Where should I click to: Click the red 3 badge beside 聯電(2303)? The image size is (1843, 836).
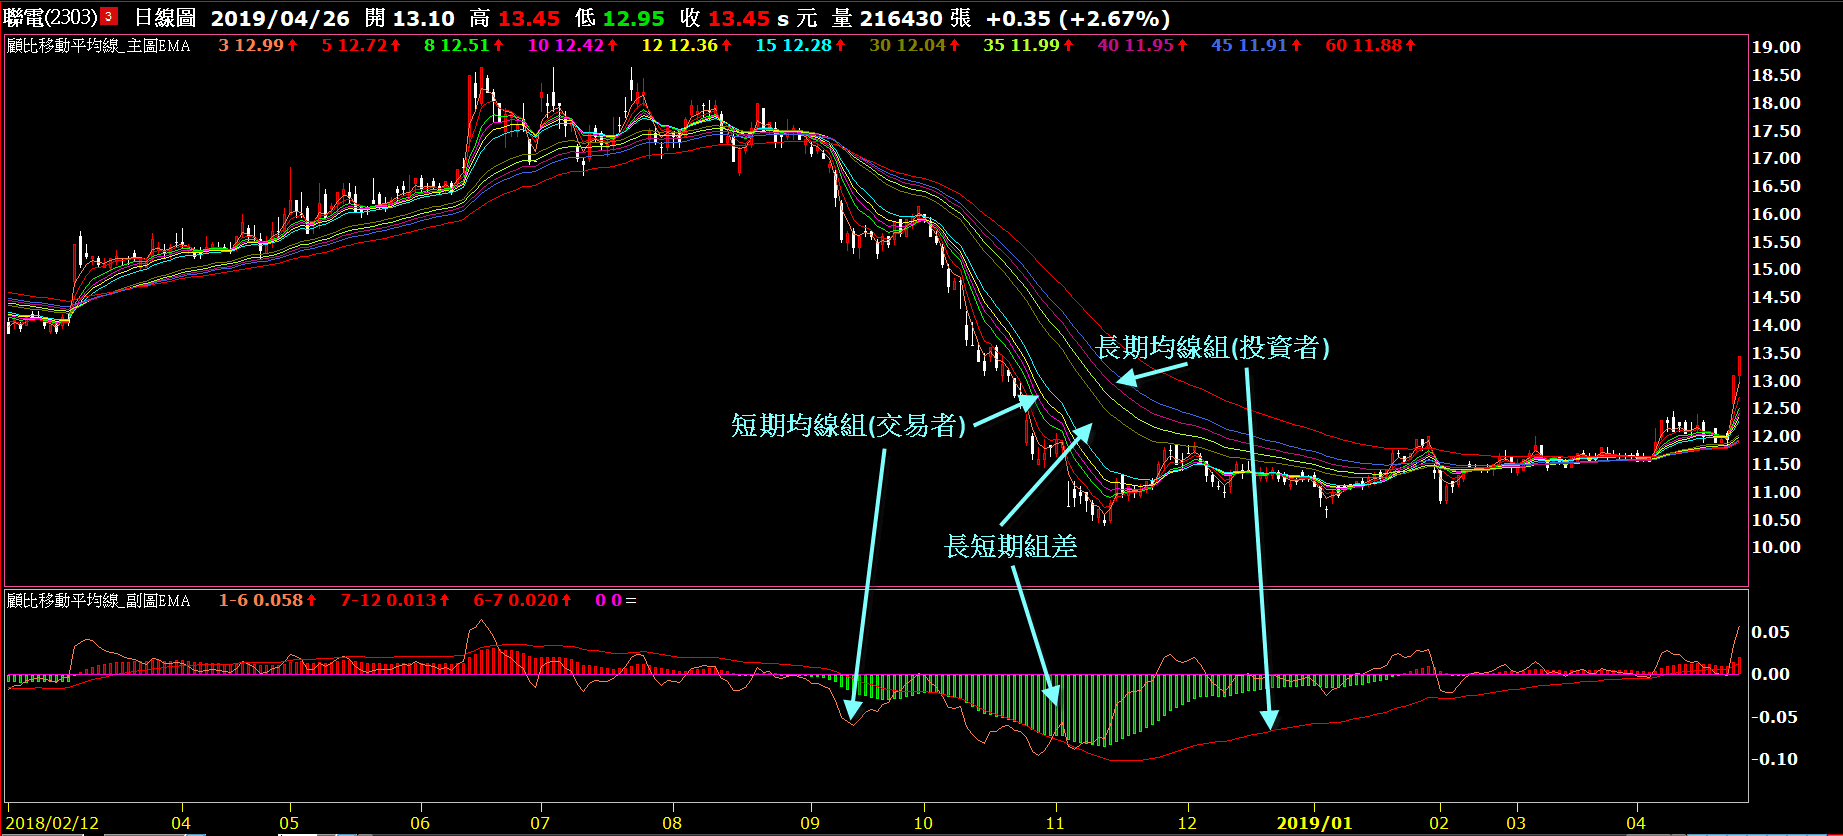[x=109, y=17]
